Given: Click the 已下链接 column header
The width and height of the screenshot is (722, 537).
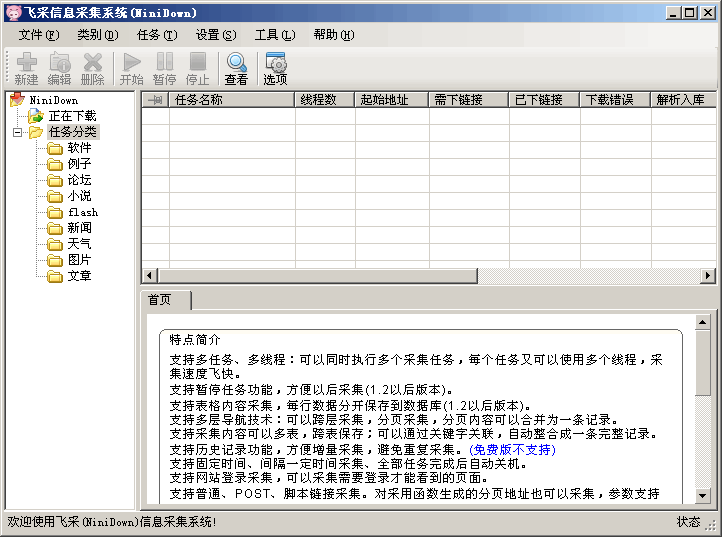Looking at the screenshot, I should pyautogui.click(x=545, y=99).
